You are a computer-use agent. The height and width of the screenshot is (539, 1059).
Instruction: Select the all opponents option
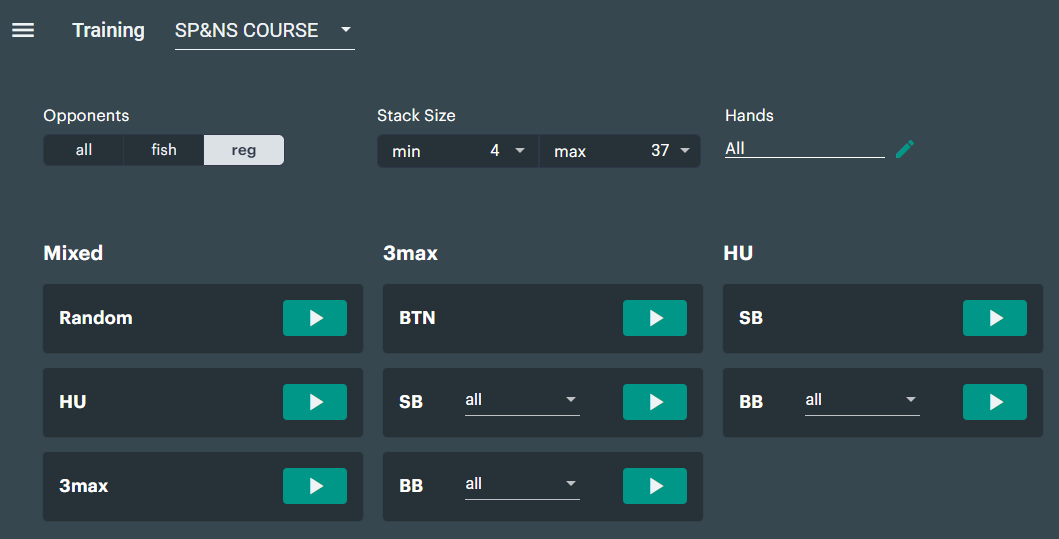coord(84,150)
